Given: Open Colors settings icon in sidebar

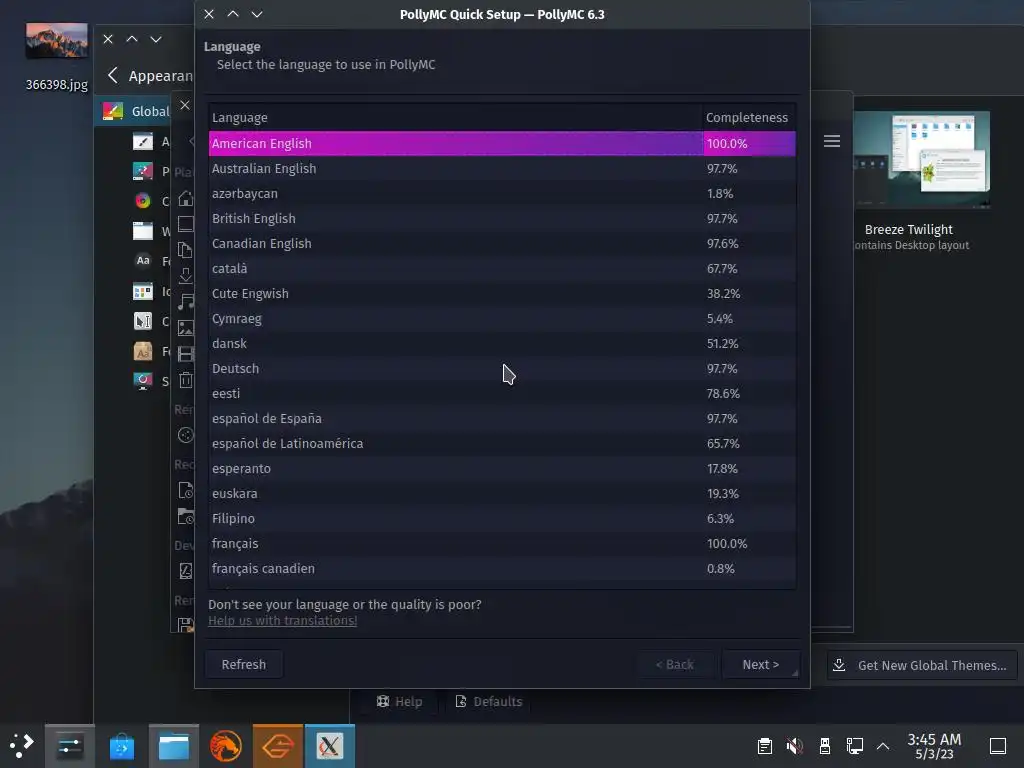Looking at the screenshot, I should click(142, 200).
